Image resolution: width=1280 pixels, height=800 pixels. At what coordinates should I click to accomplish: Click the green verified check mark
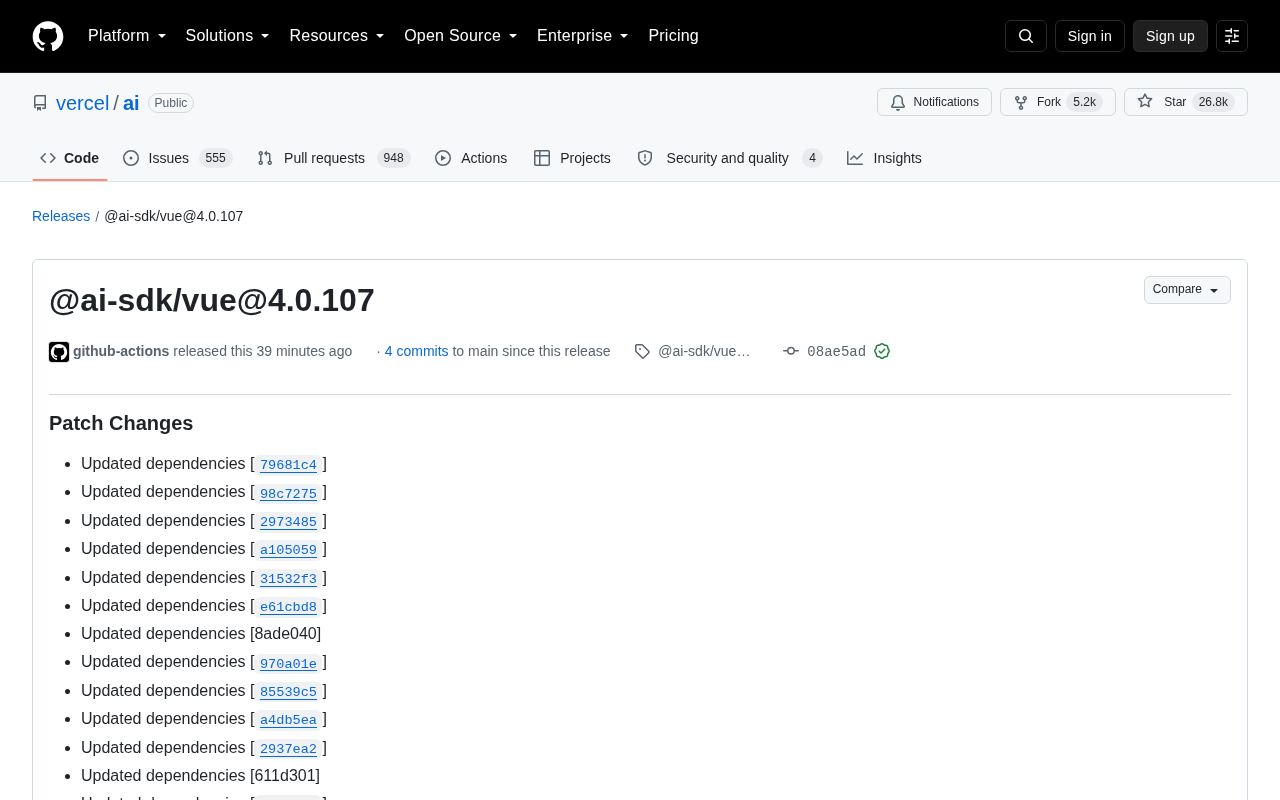click(x=882, y=351)
